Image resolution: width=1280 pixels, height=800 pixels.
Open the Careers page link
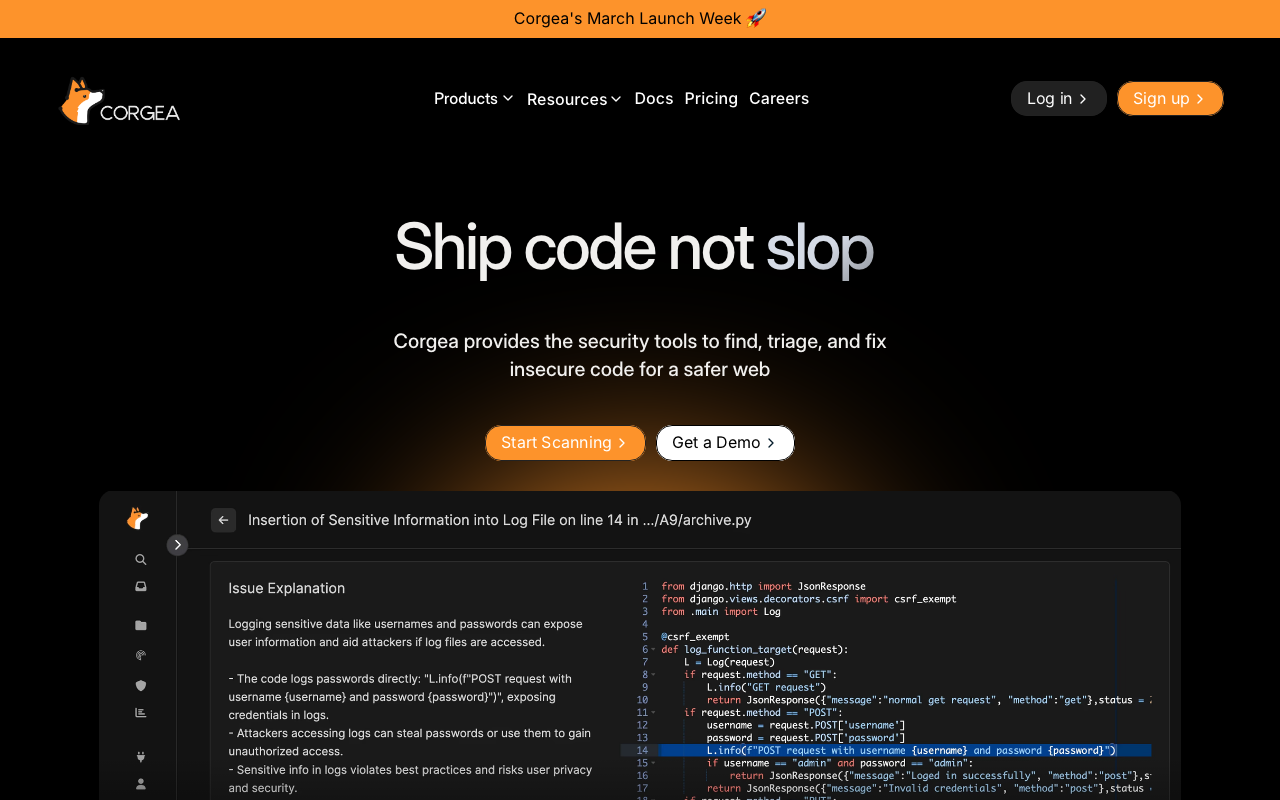coord(779,98)
